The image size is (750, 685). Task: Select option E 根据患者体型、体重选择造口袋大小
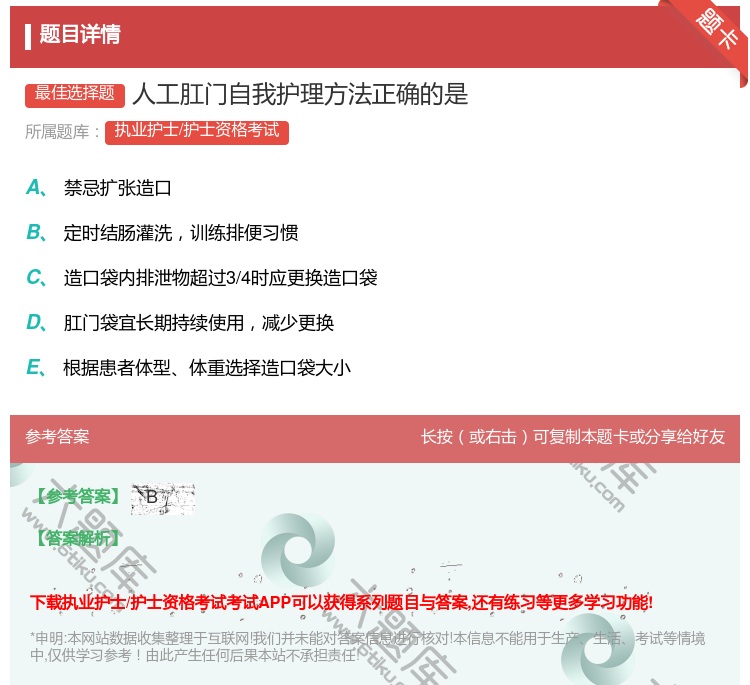(188, 368)
